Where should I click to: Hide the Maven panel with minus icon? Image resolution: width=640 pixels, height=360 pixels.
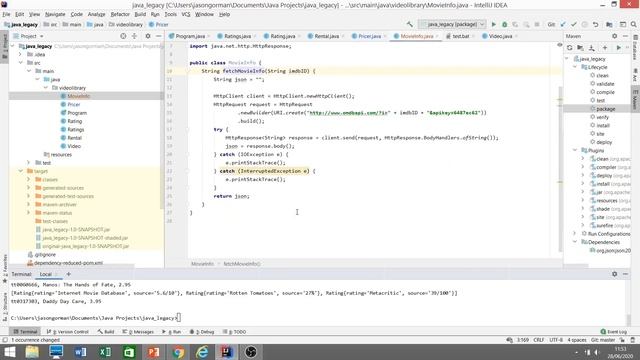pyautogui.click(x=626, y=36)
